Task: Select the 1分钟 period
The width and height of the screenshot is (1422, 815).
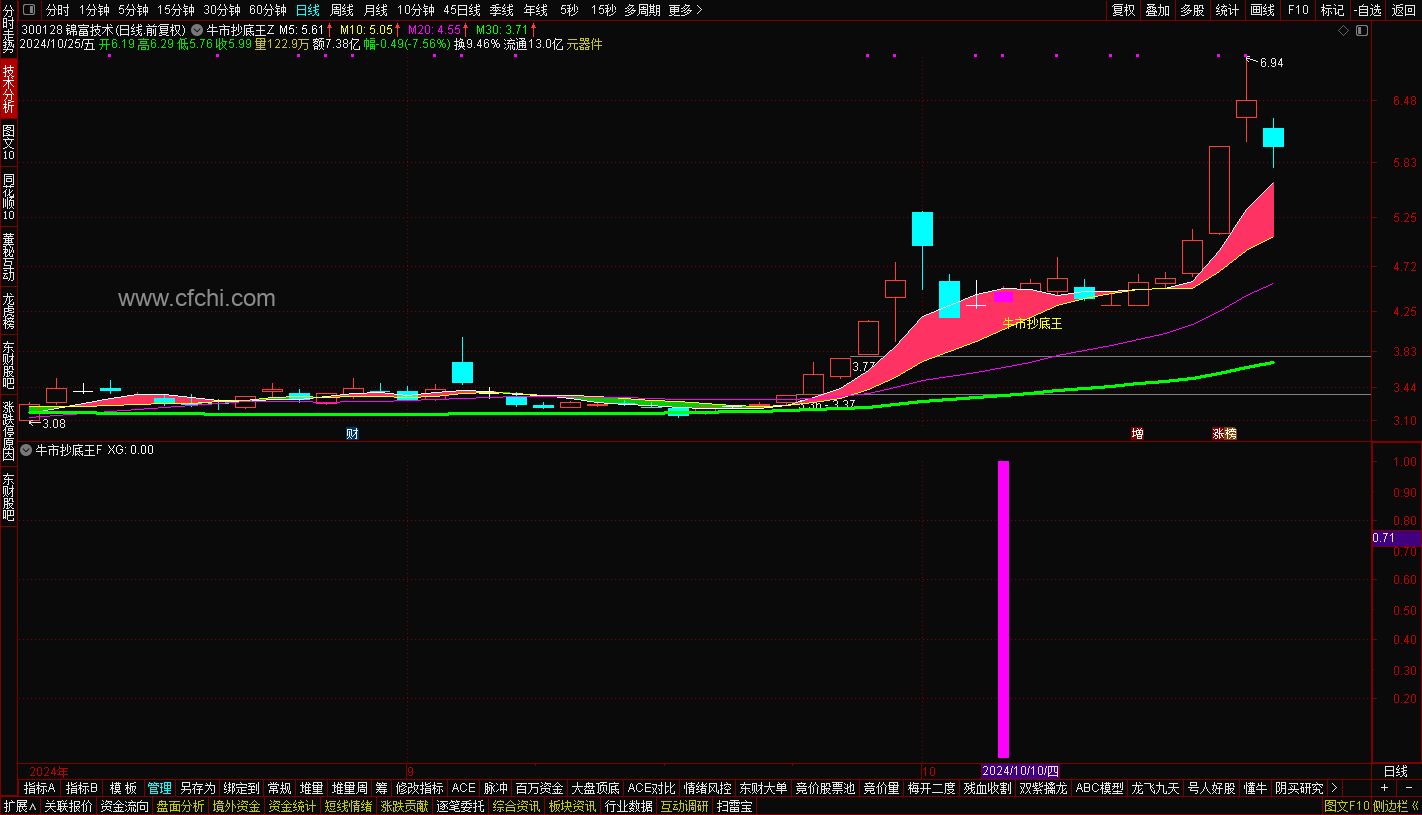Action: pos(94,10)
